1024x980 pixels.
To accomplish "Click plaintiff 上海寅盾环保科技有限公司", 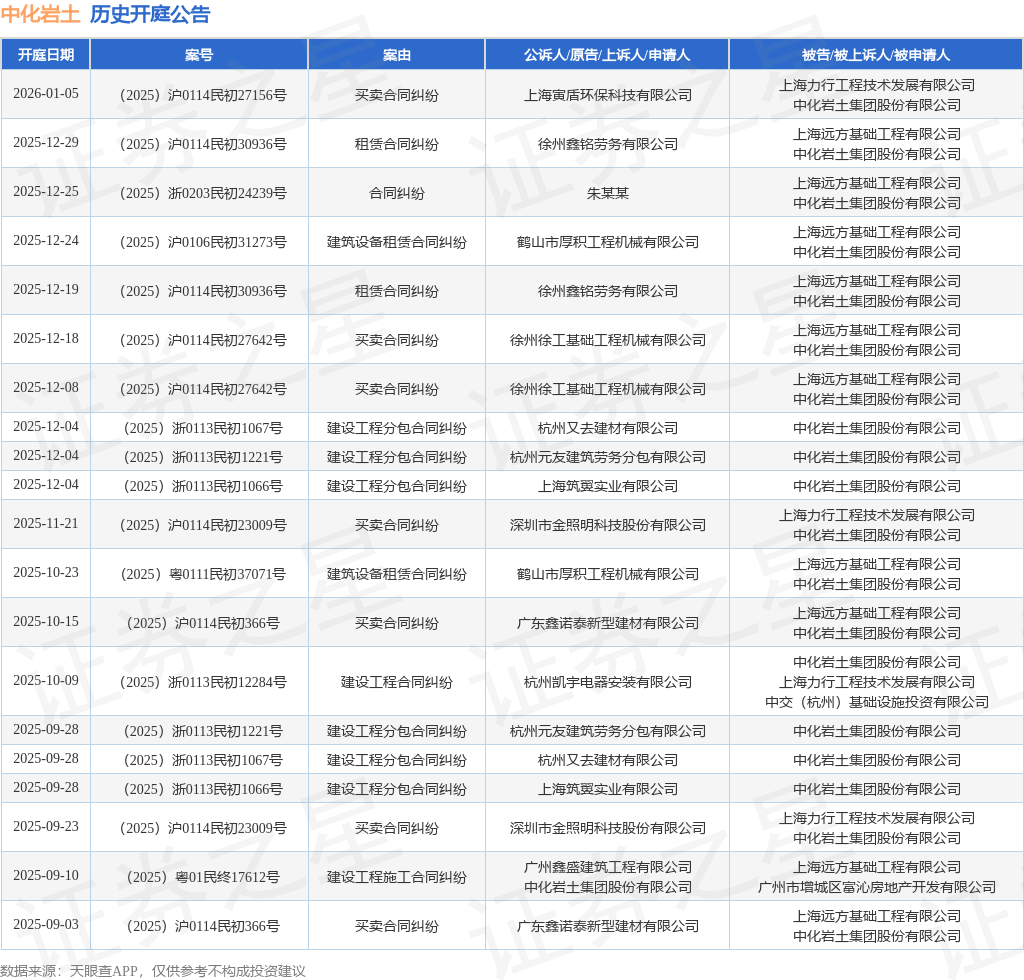I will (607, 95).
